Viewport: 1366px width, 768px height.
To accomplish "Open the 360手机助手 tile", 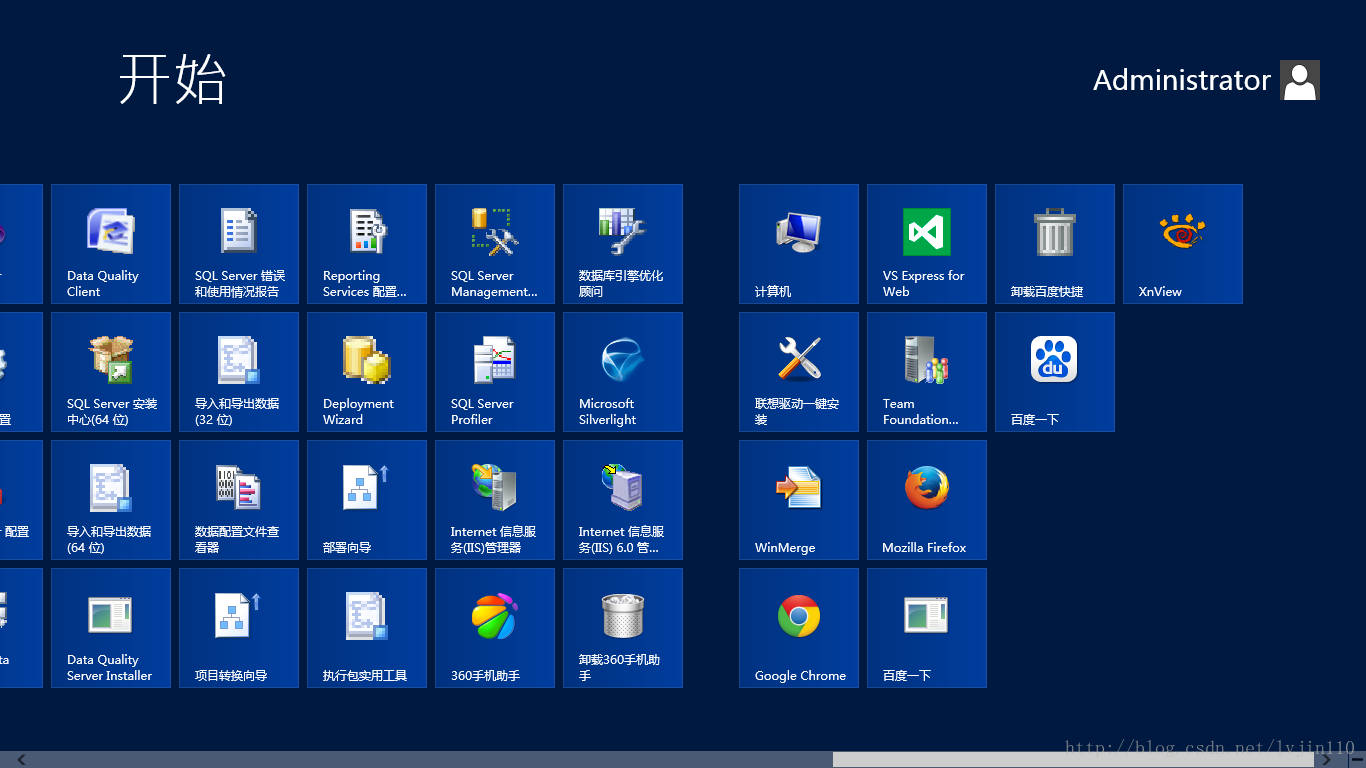I will pos(495,628).
